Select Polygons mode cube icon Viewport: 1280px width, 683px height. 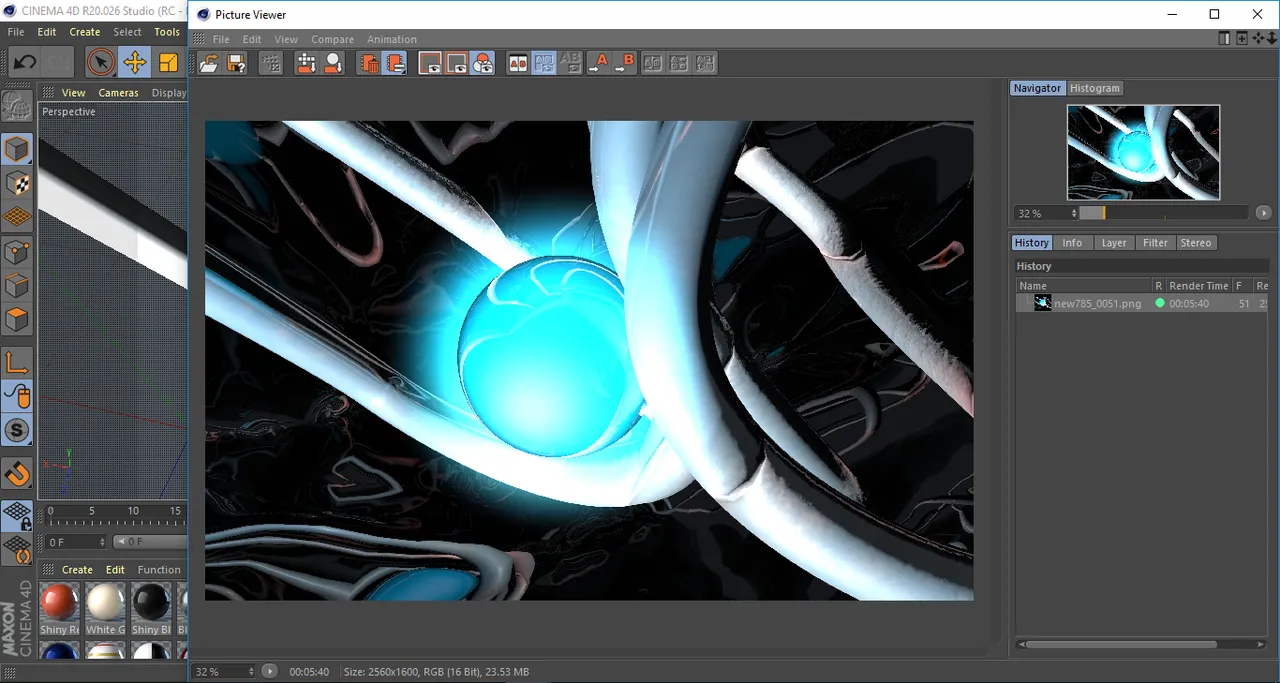(17, 320)
